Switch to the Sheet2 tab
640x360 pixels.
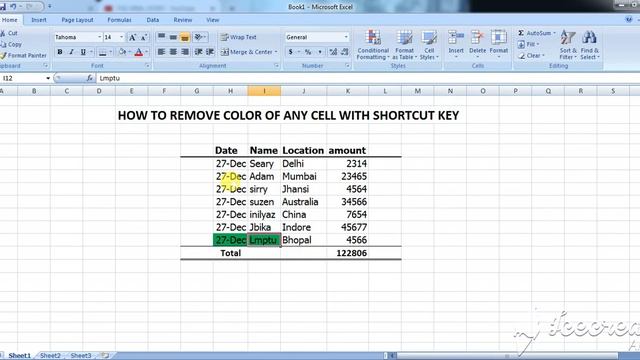(50, 356)
